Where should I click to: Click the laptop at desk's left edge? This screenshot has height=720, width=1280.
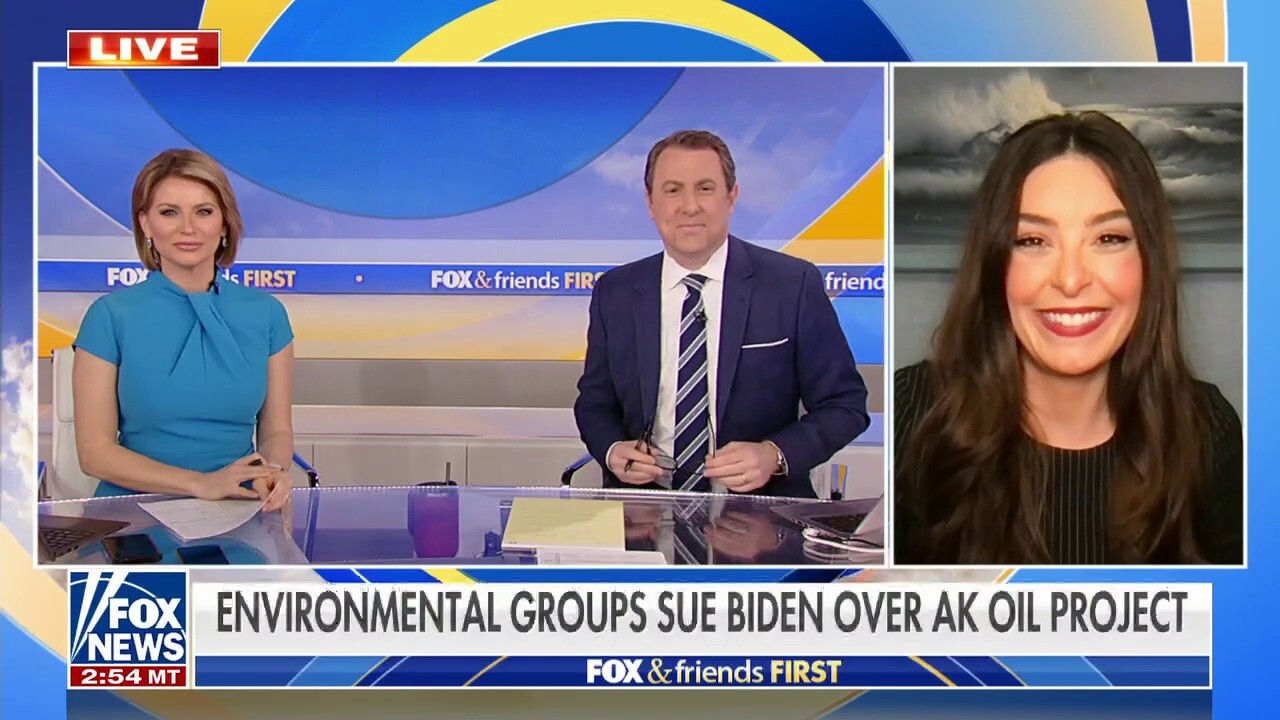[x=75, y=535]
